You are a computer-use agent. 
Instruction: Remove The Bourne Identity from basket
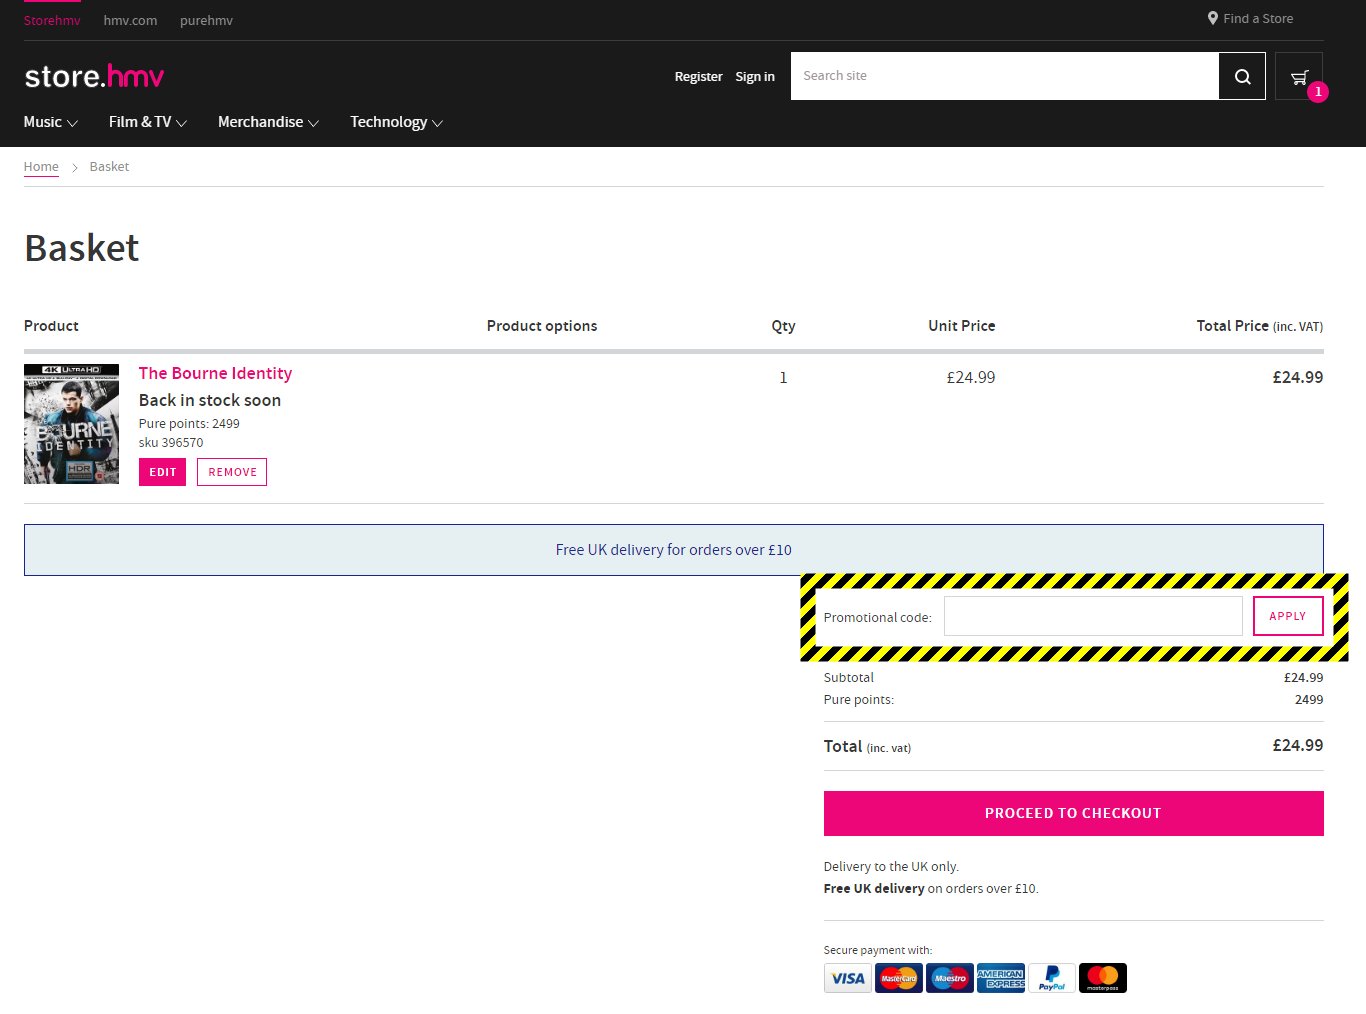point(232,472)
